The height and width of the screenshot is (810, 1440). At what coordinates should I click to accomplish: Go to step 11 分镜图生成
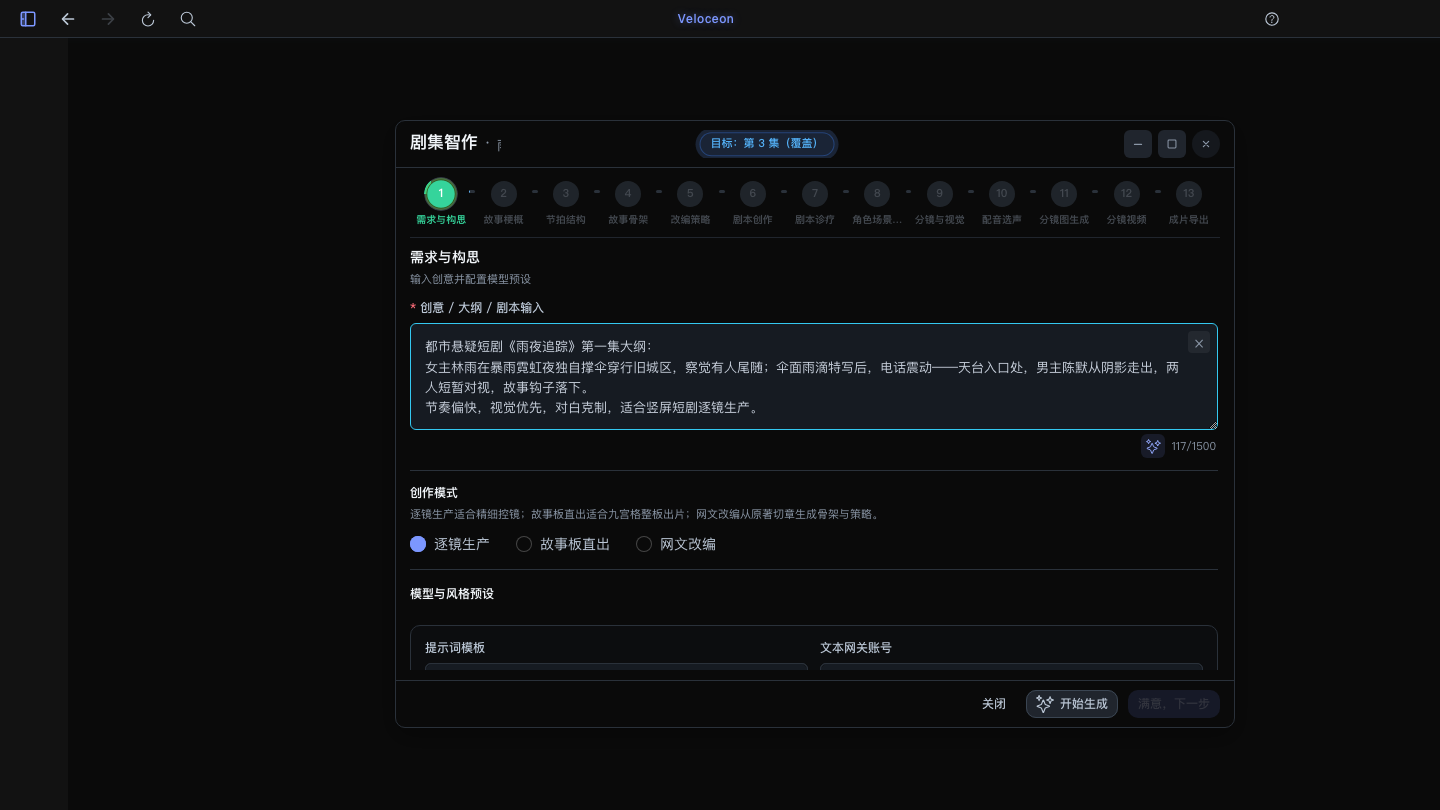tap(1064, 202)
